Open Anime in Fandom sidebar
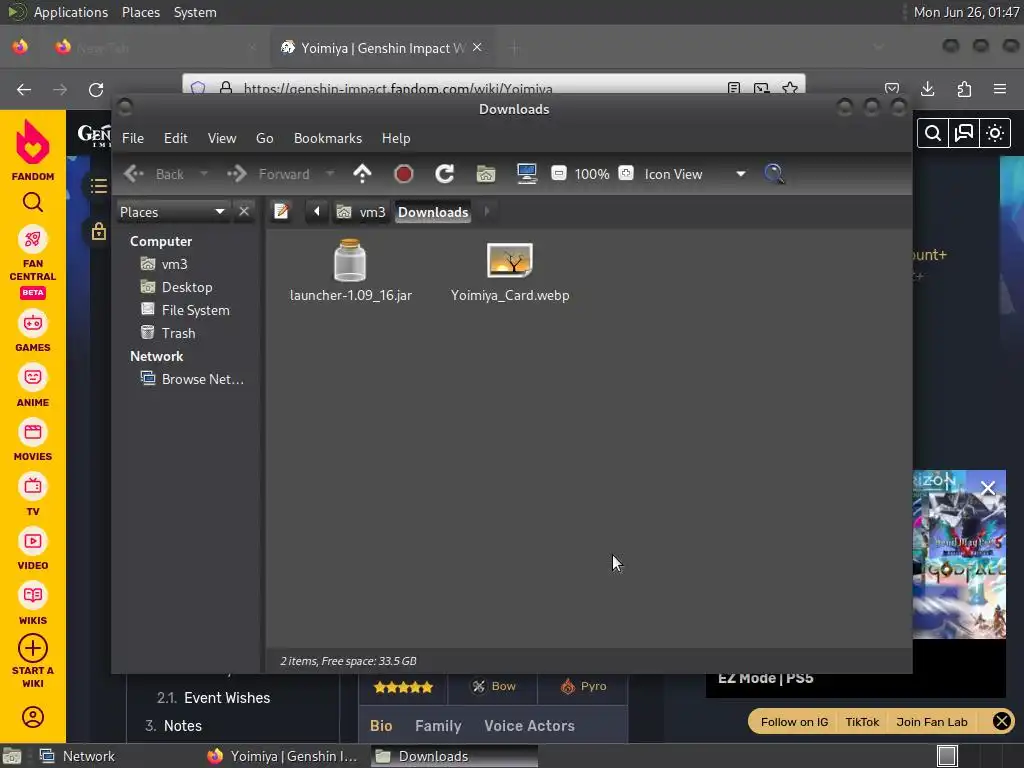The image size is (1024, 768). [x=33, y=387]
